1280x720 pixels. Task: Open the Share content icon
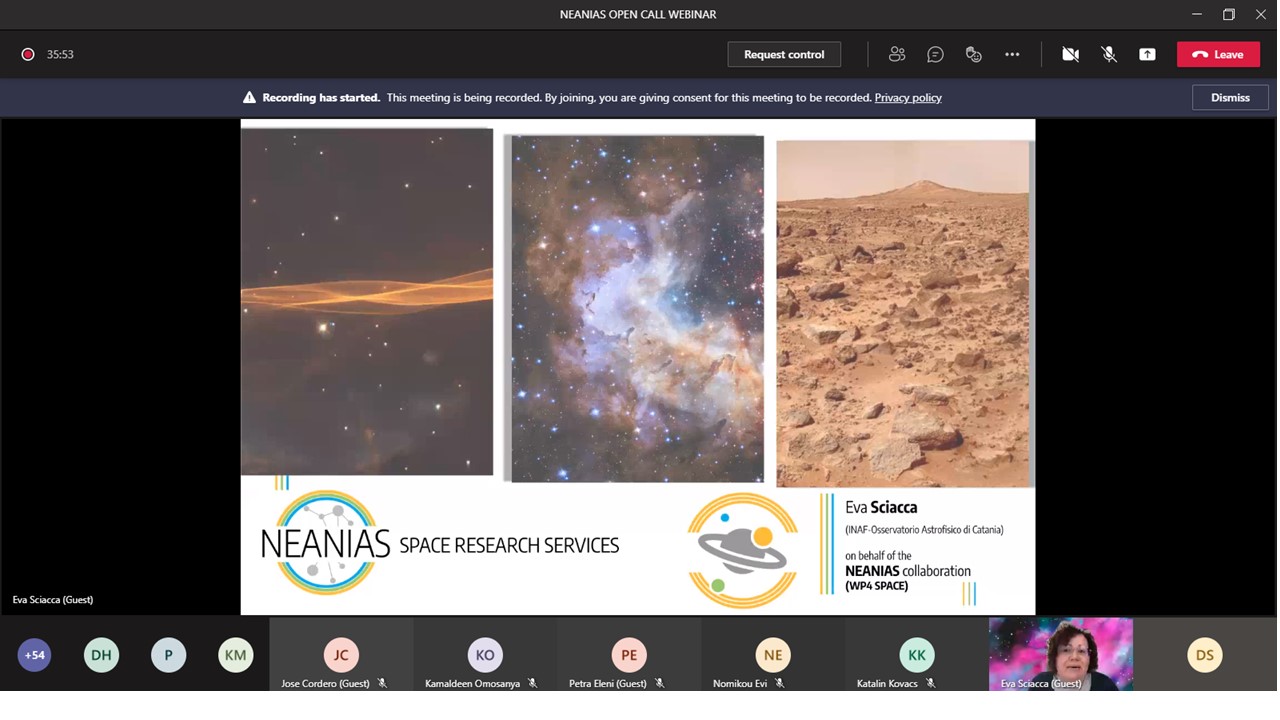pyautogui.click(x=1147, y=54)
